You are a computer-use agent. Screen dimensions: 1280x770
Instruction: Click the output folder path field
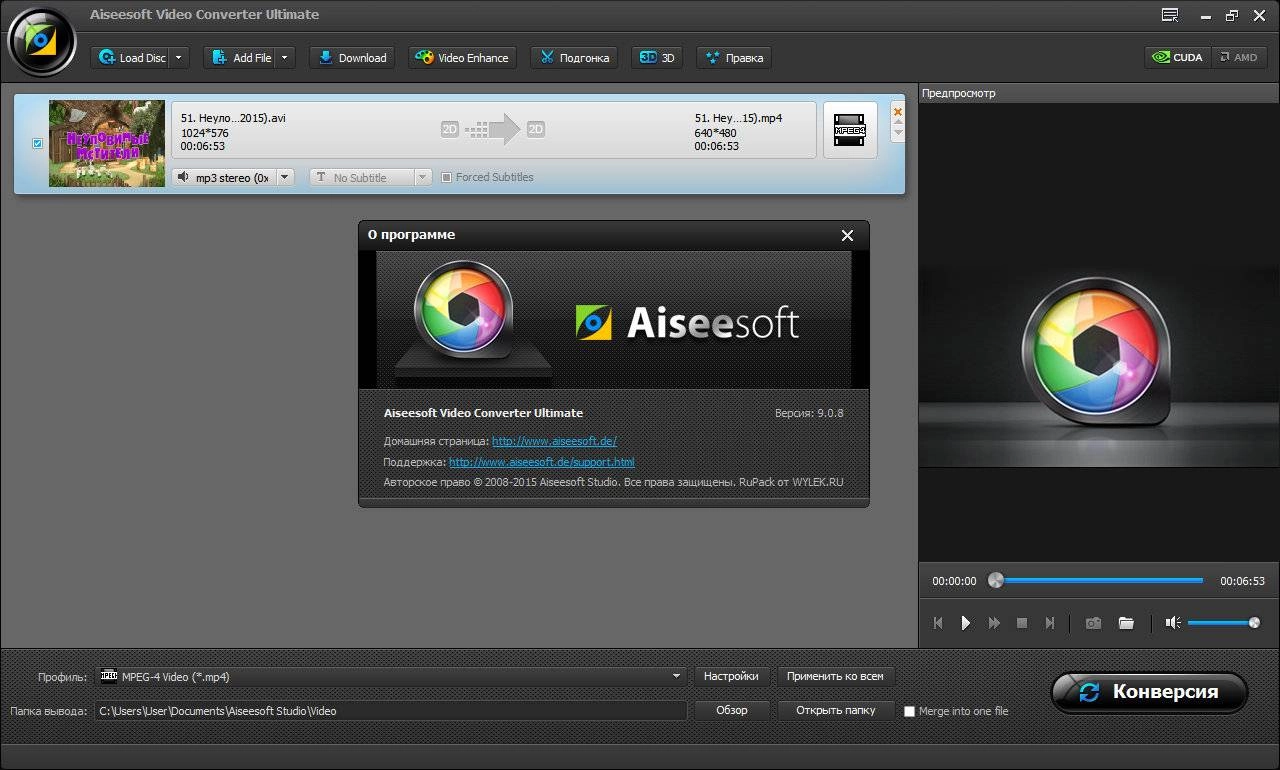[391, 711]
